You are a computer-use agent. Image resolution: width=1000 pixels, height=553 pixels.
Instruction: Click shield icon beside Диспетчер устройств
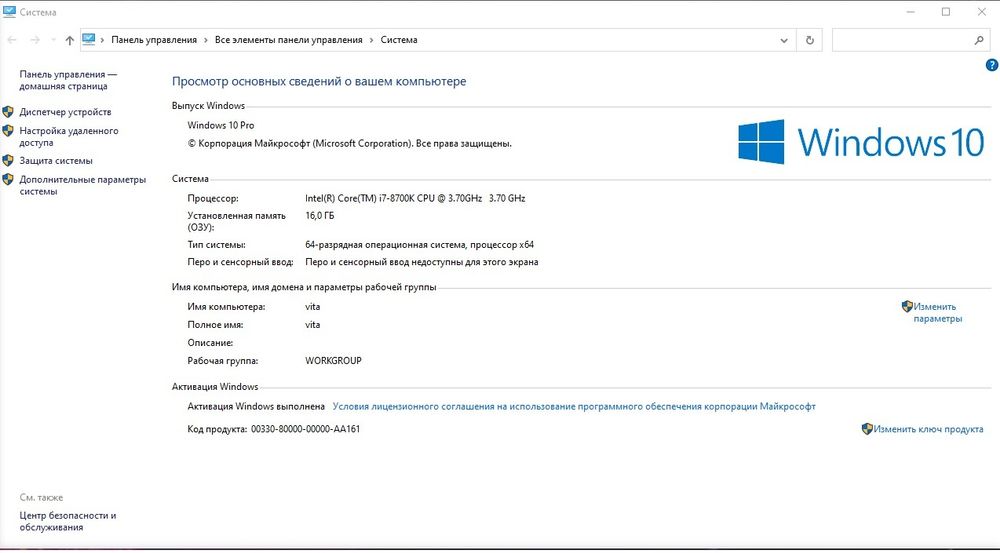[x=8, y=112]
